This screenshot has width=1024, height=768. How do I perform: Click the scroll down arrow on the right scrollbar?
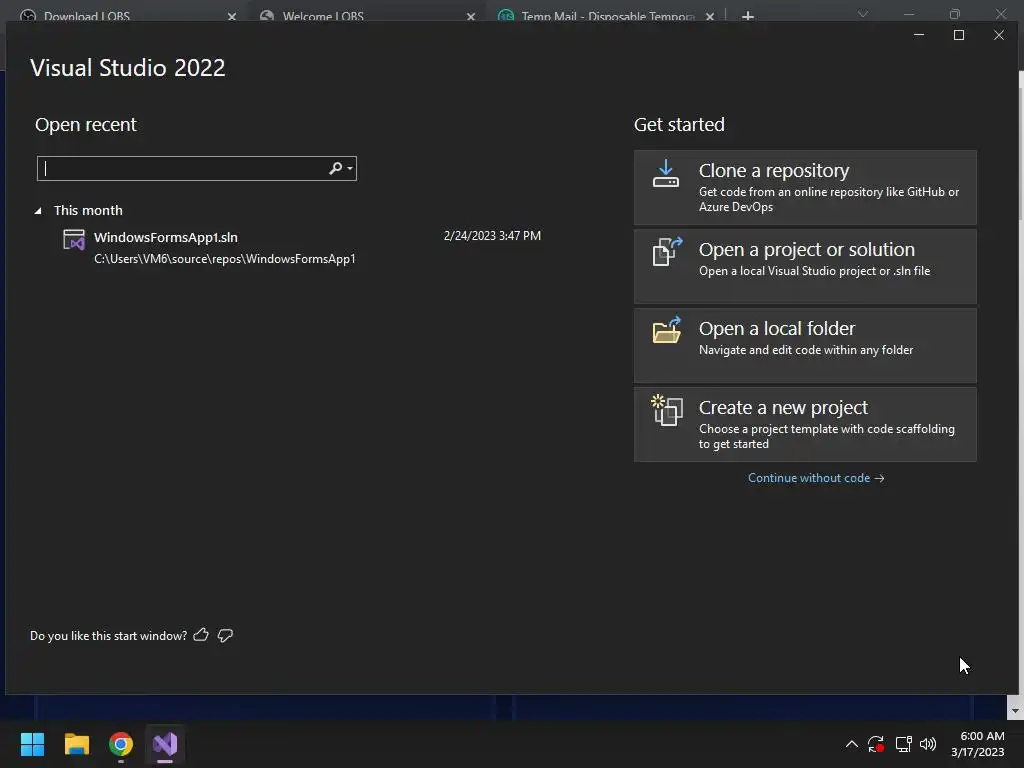click(1015, 711)
